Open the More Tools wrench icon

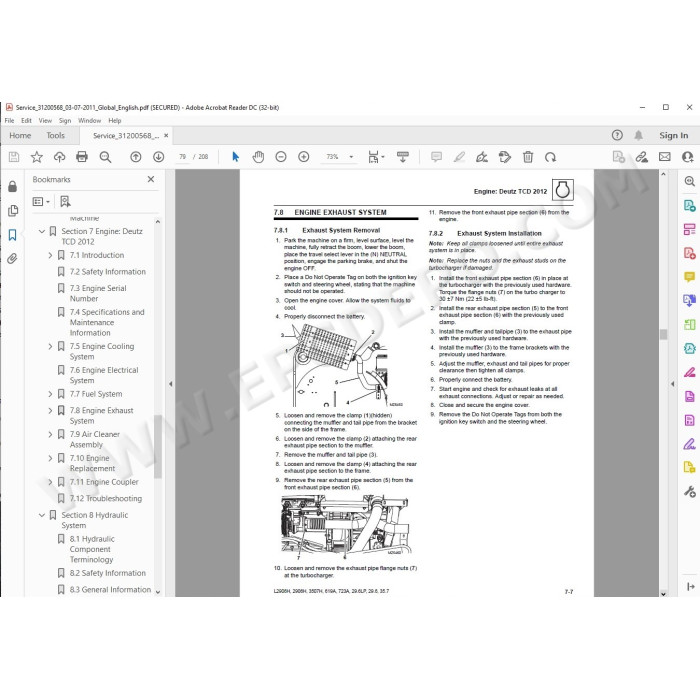[689, 492]
